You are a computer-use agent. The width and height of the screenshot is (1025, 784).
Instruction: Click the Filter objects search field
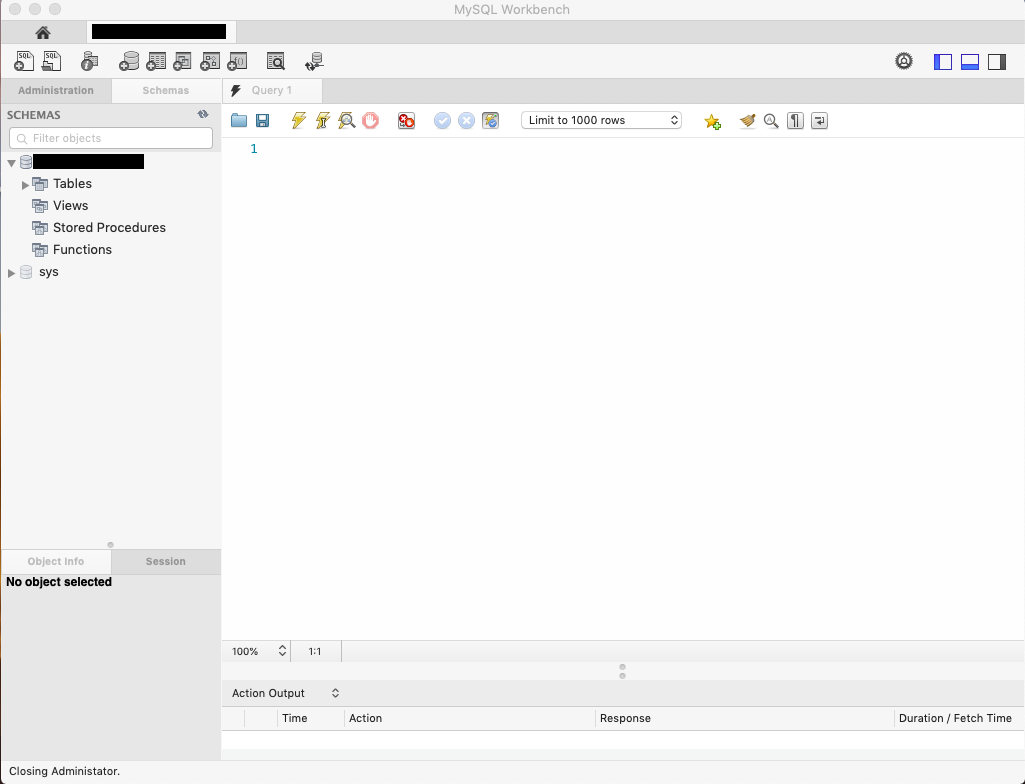[111, 138]
